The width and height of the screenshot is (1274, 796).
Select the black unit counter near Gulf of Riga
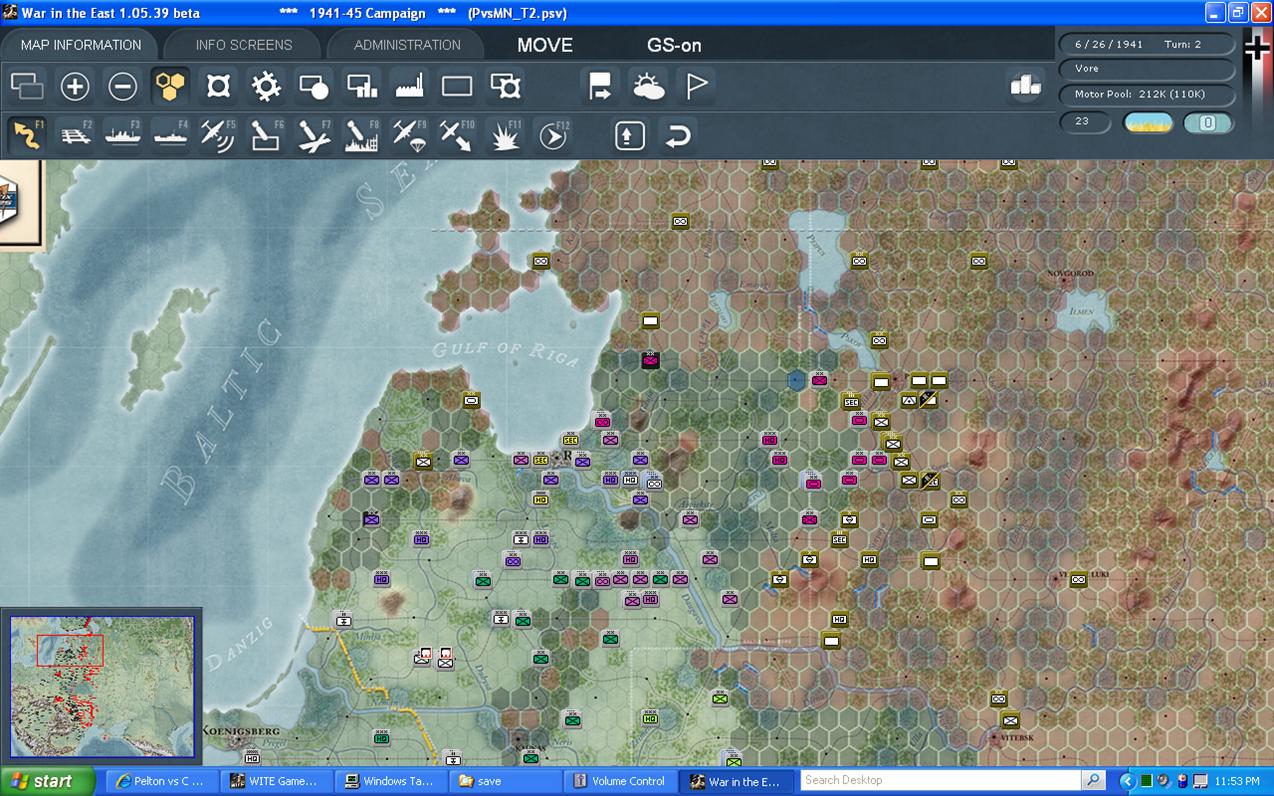tap(650, 360)
